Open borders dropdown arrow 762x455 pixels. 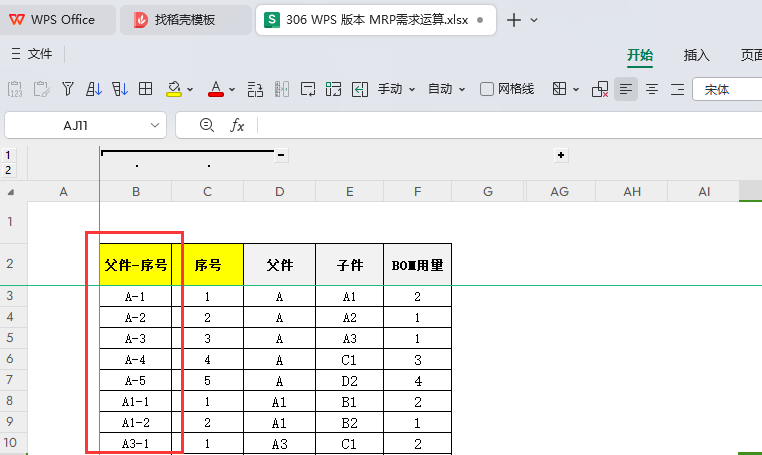pos(576,89)
